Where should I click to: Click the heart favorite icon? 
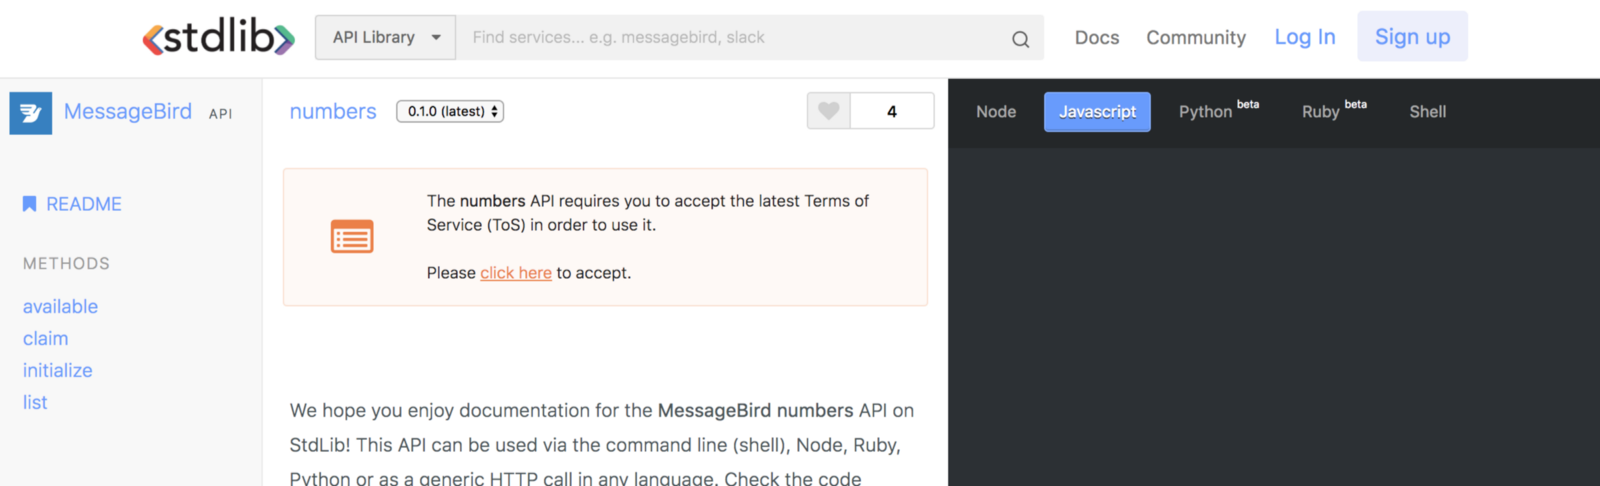[829, 111]
